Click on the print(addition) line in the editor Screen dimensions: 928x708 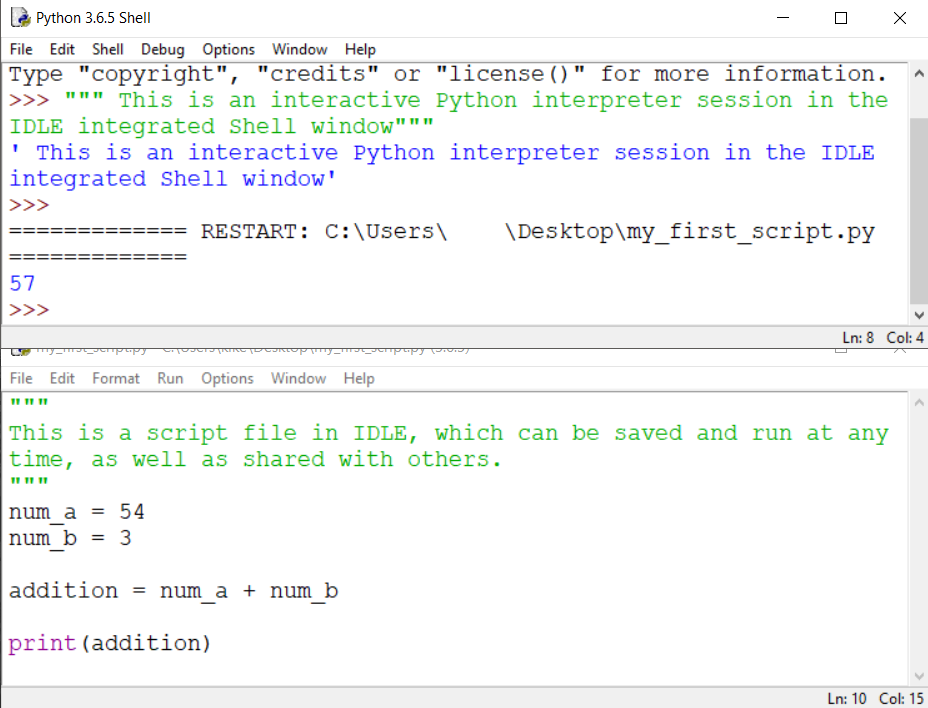[x=110, y=643]
